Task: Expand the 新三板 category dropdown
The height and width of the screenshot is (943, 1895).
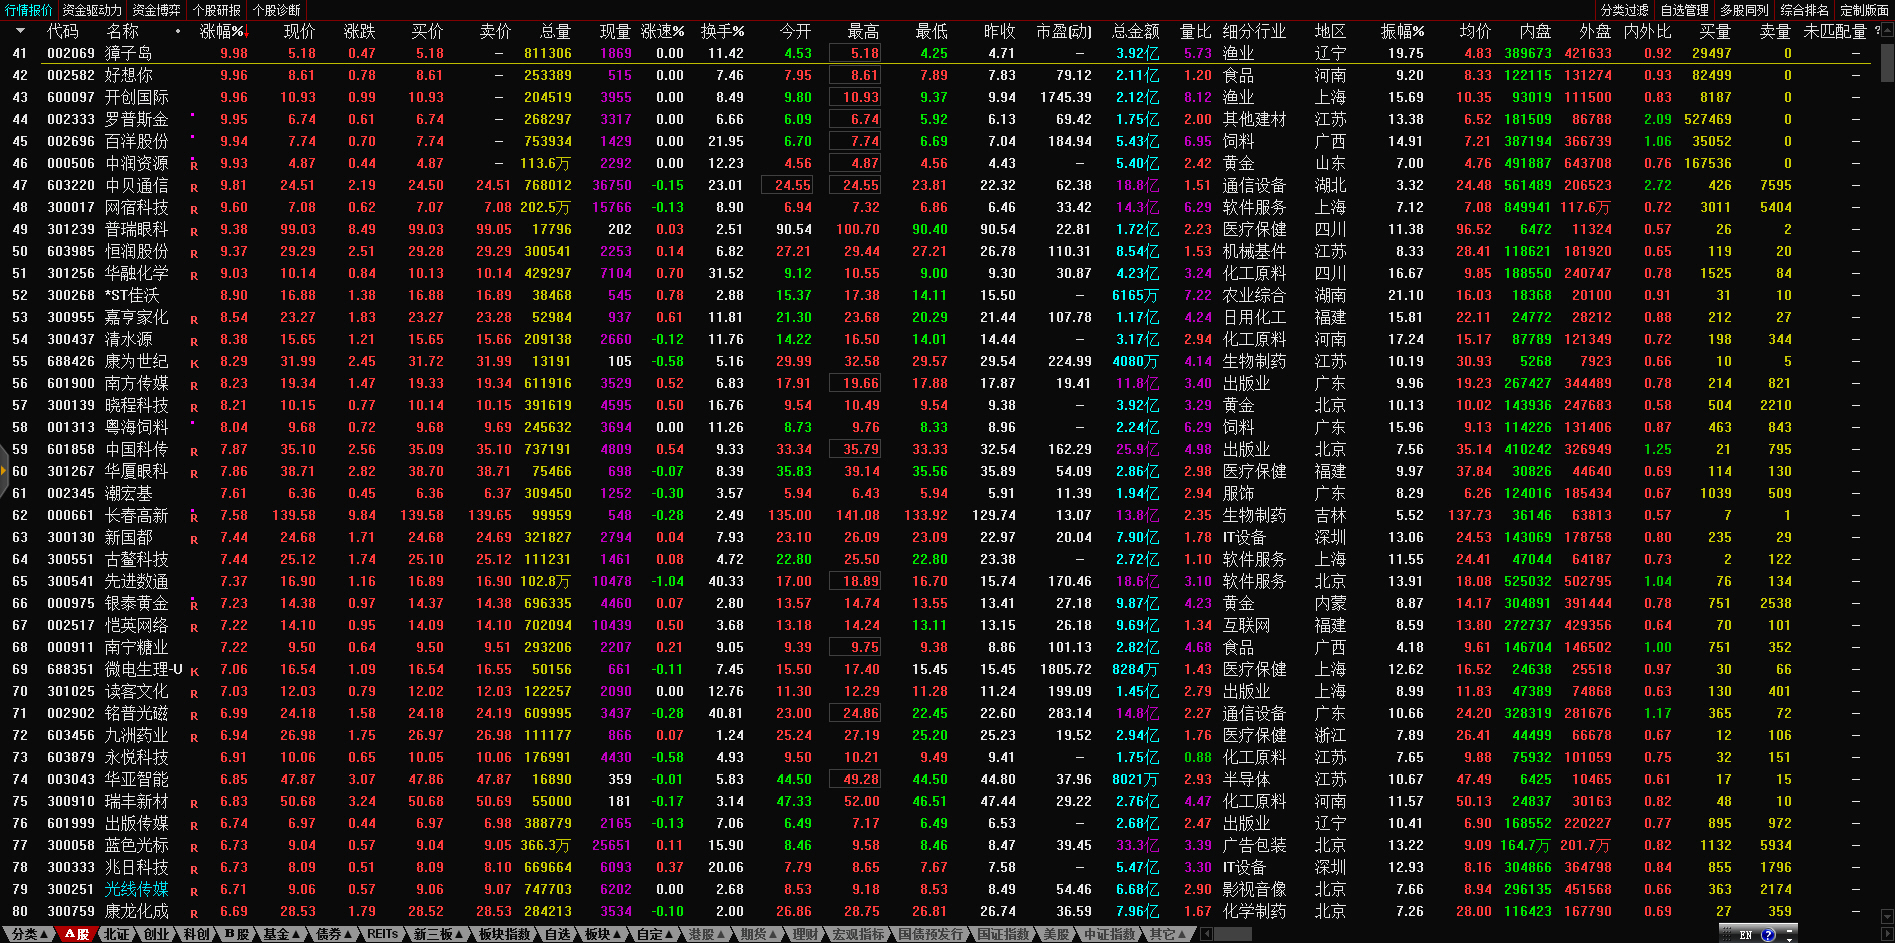Action: click(438, 934)
